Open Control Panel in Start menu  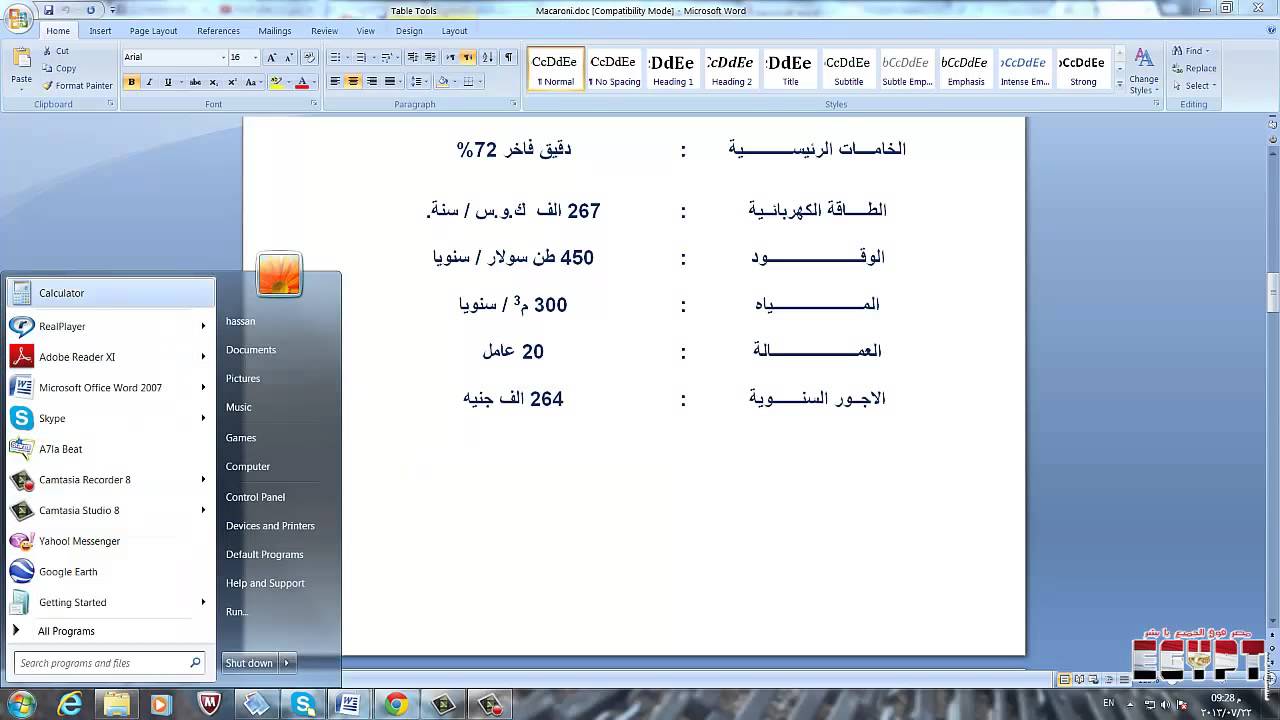(255, 497)
